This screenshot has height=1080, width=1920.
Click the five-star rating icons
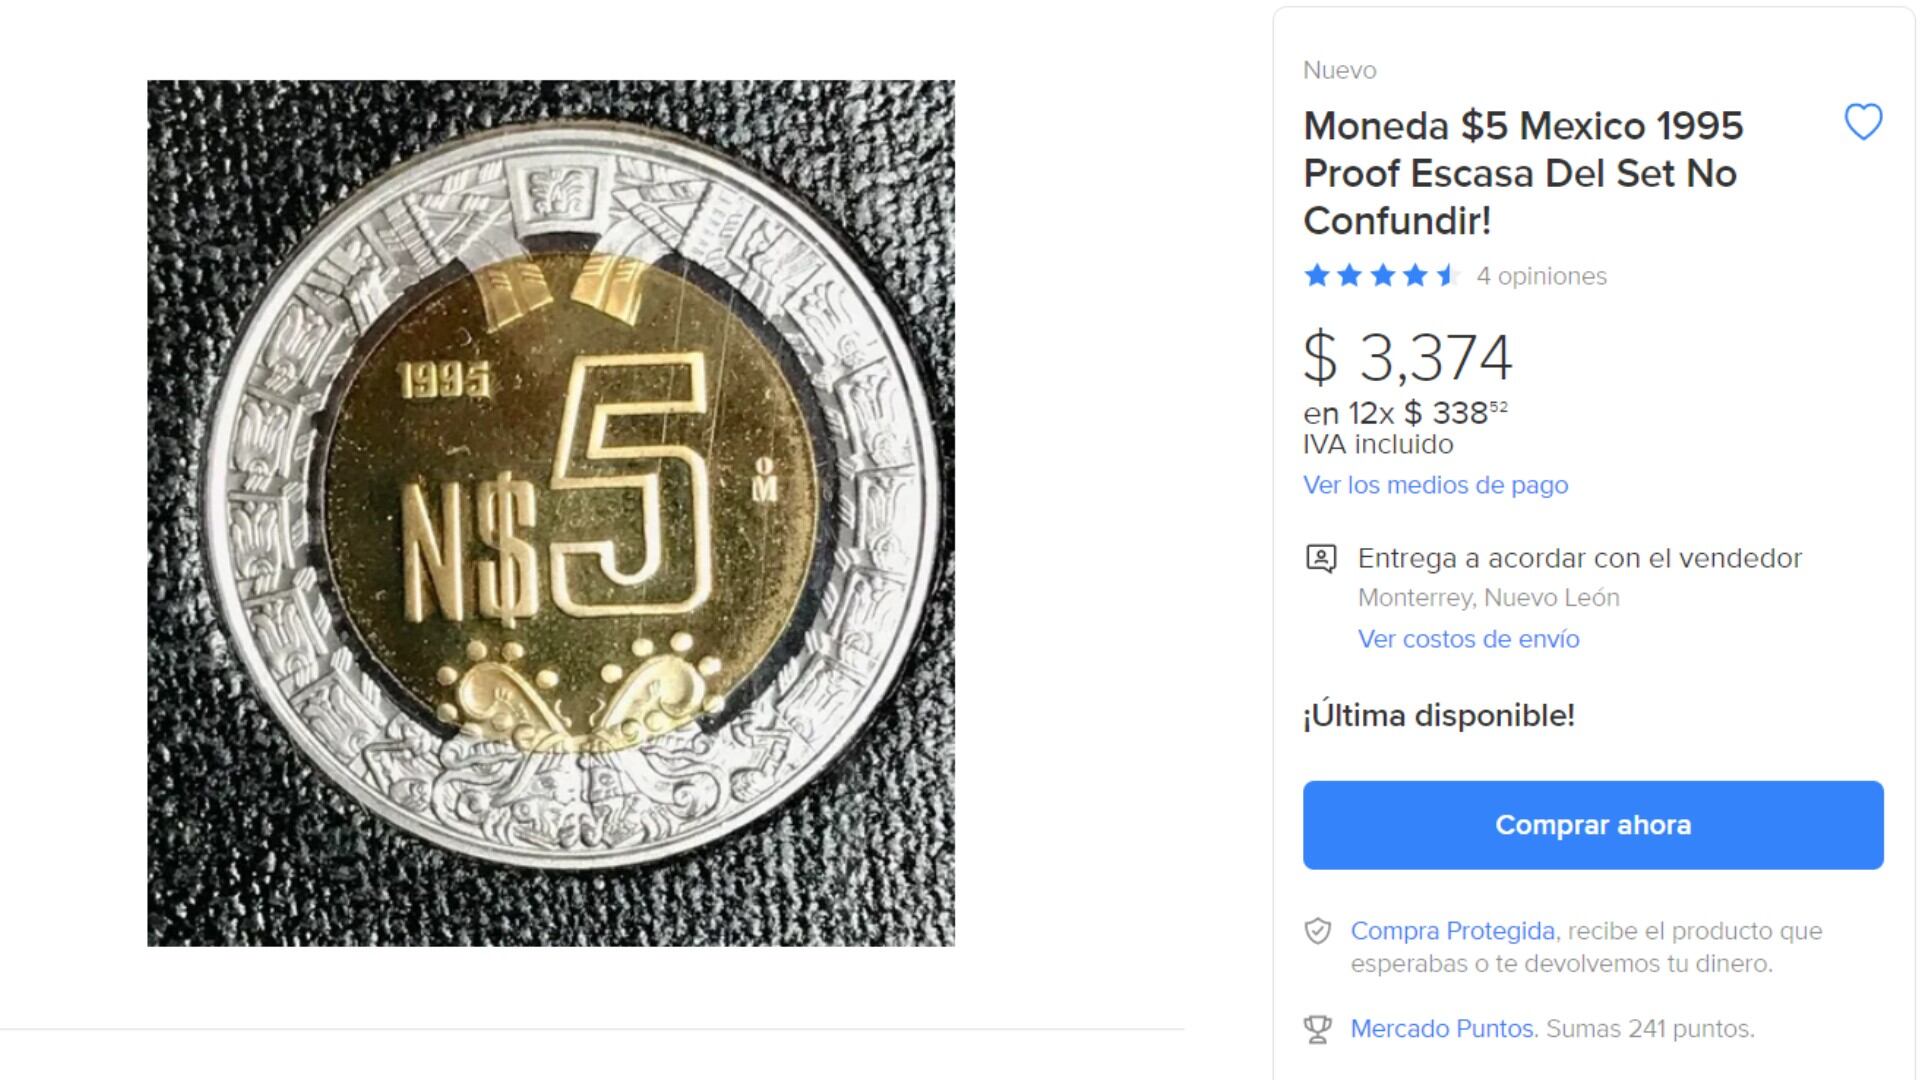coord(1382,276)
